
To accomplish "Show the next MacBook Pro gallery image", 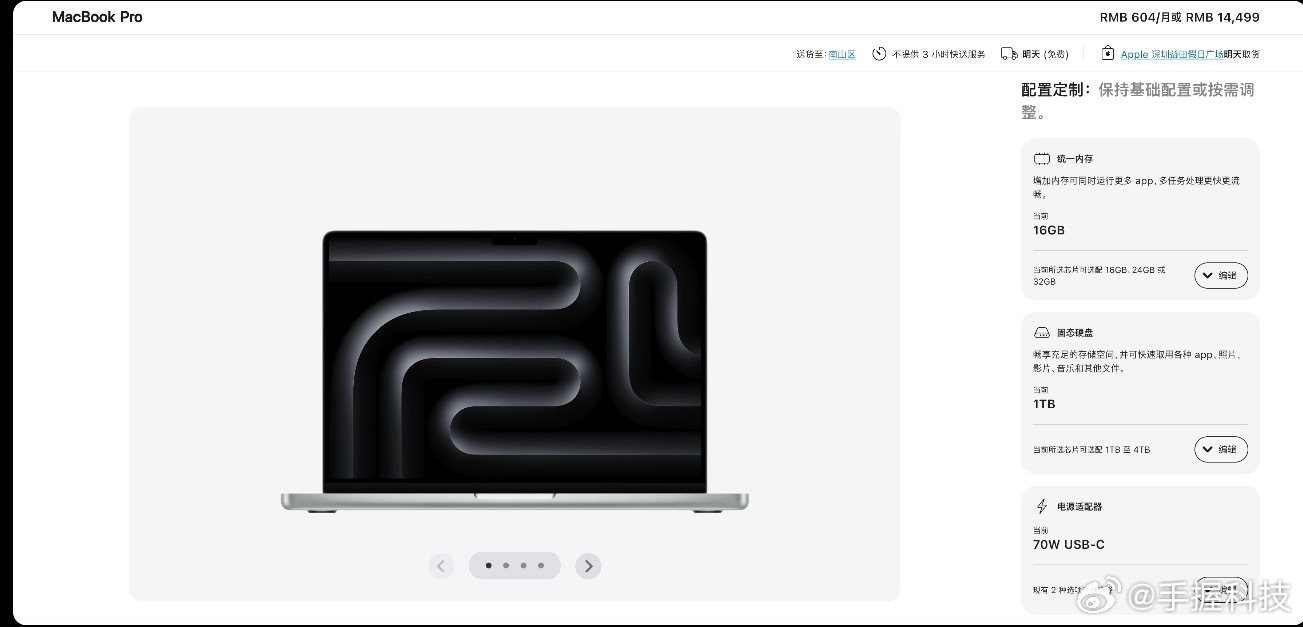I will pos(588,566).
